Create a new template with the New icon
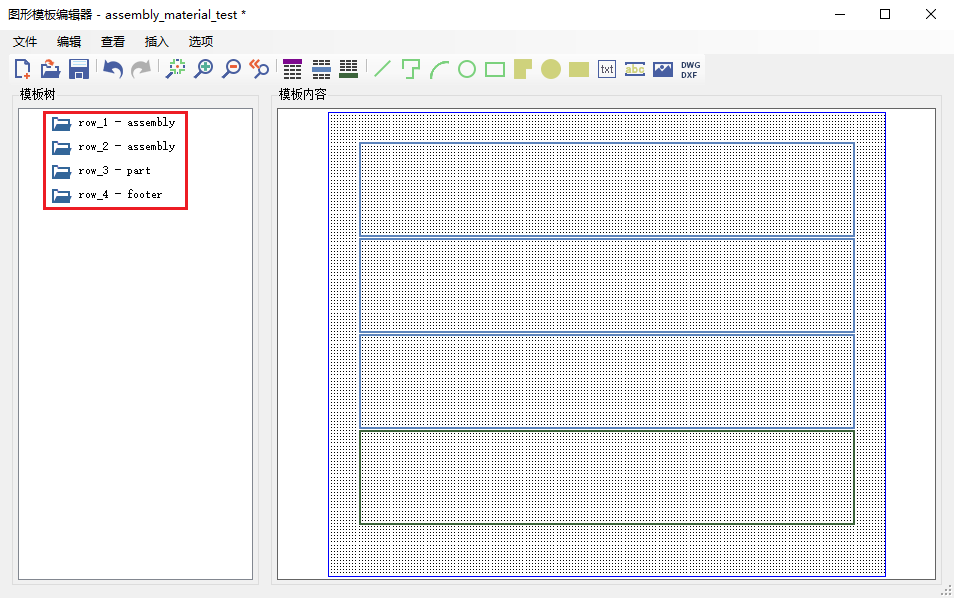 pos(23,69)
